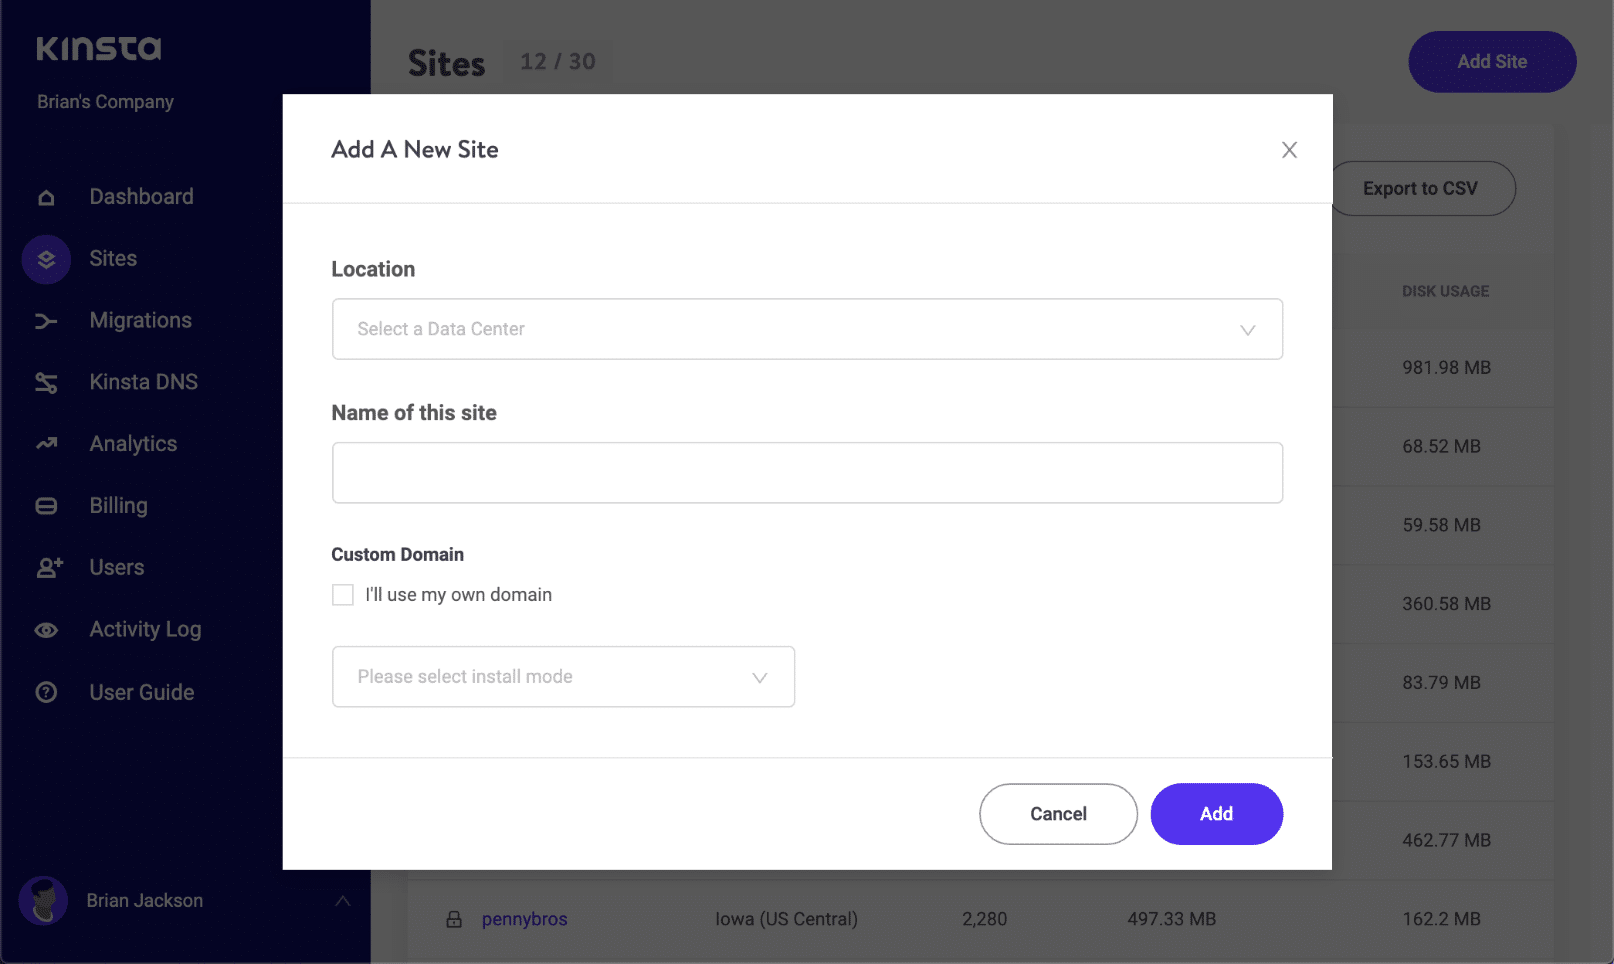This screenshot has width=1614, height=964.
Task: Open the Select a Data Center dropdown
Action: pyautogui.click(x=807, y=329)
